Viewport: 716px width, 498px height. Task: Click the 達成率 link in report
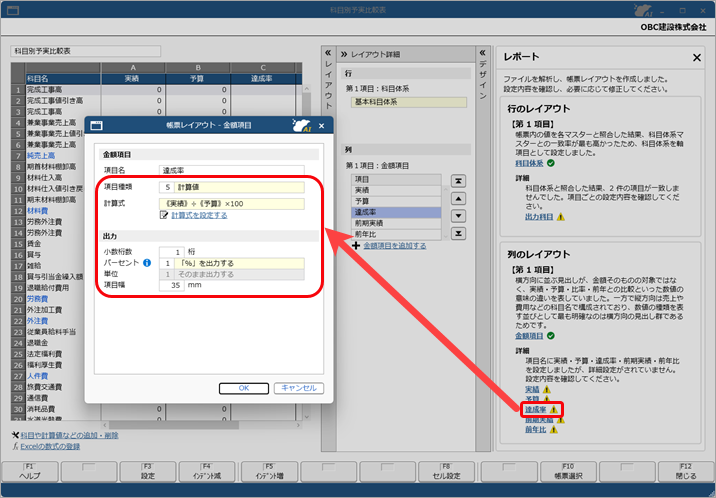536,409
